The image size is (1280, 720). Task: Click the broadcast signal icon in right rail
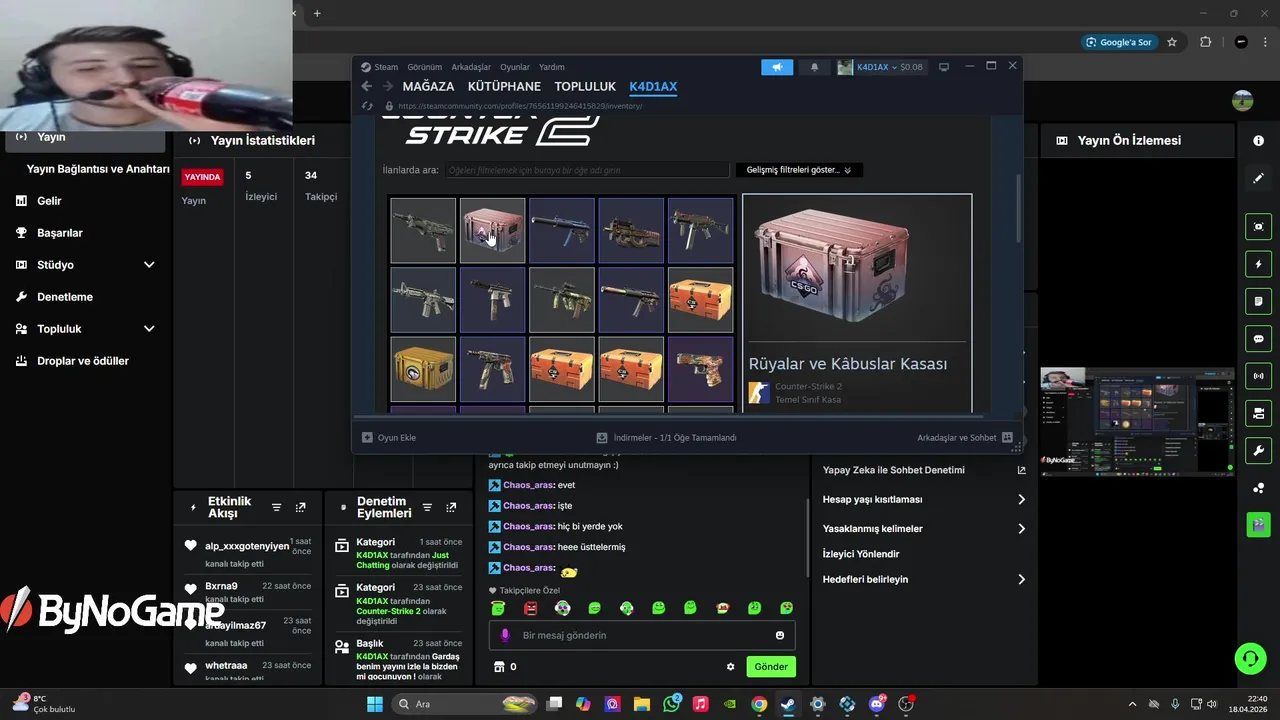pos(1258,376)
